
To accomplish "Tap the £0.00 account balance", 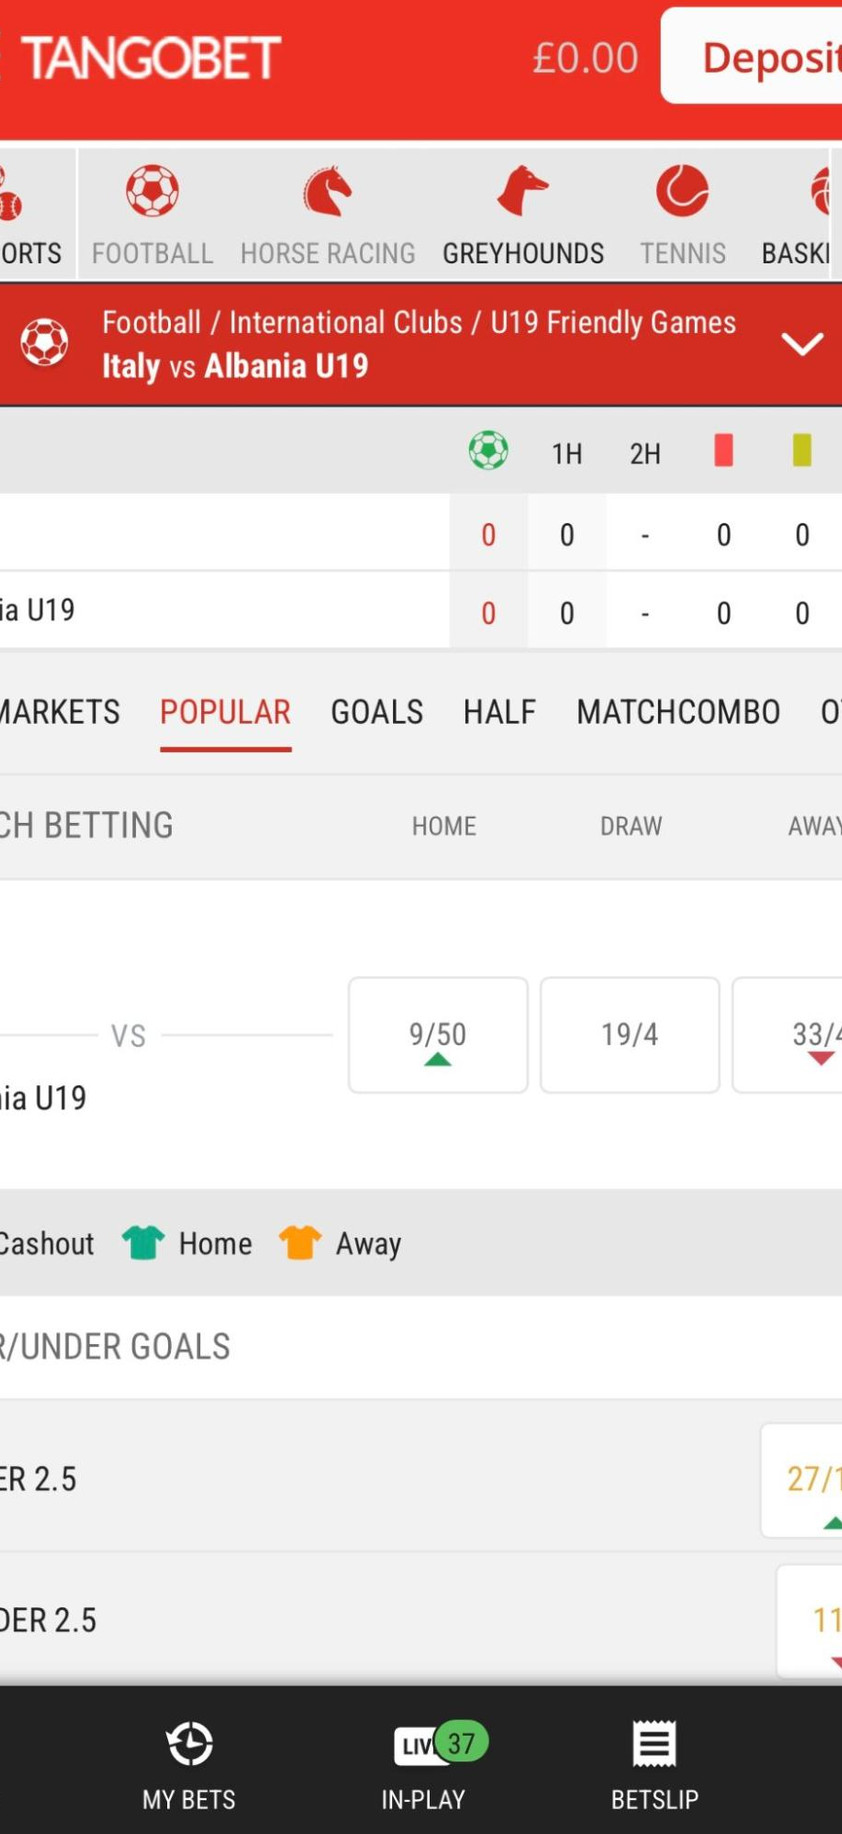I will click(x=585, y=58).
